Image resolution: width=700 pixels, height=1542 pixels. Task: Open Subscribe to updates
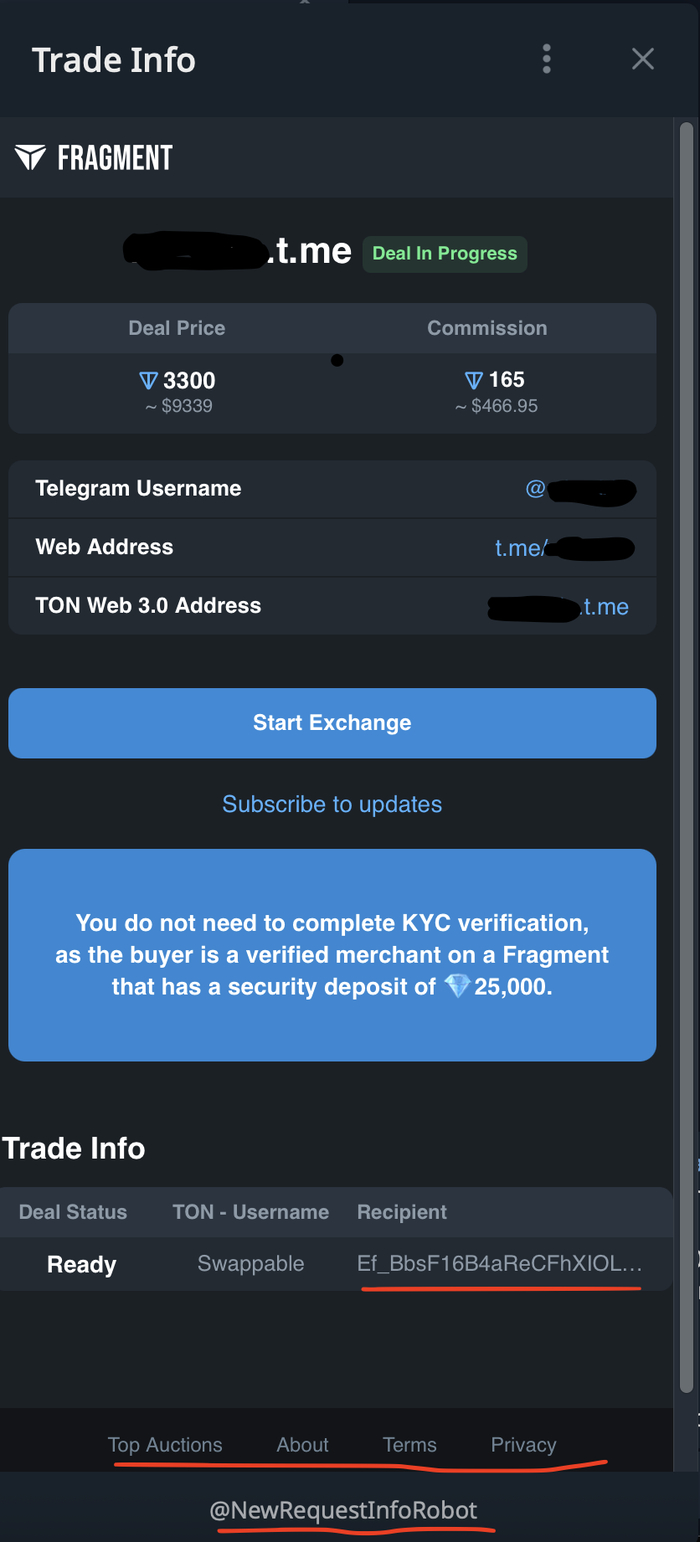click(x=332, y=803)
